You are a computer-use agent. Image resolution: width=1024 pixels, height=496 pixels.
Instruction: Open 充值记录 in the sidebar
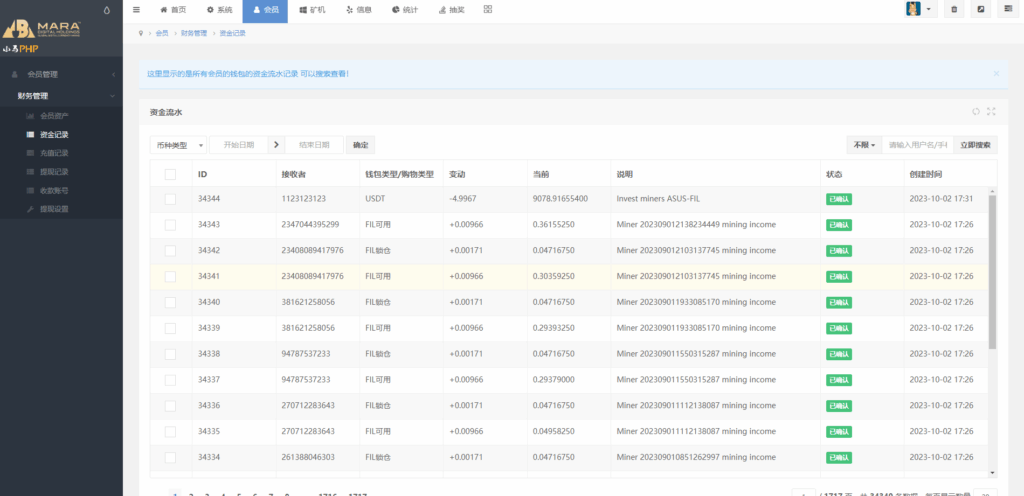tap(54, 153)
